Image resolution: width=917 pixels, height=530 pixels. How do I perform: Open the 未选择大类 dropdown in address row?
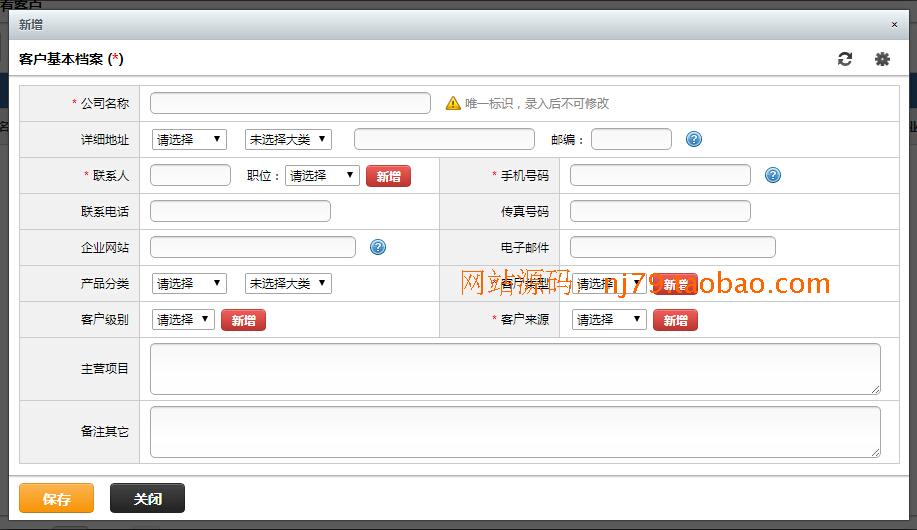click(x=287, y=139)
